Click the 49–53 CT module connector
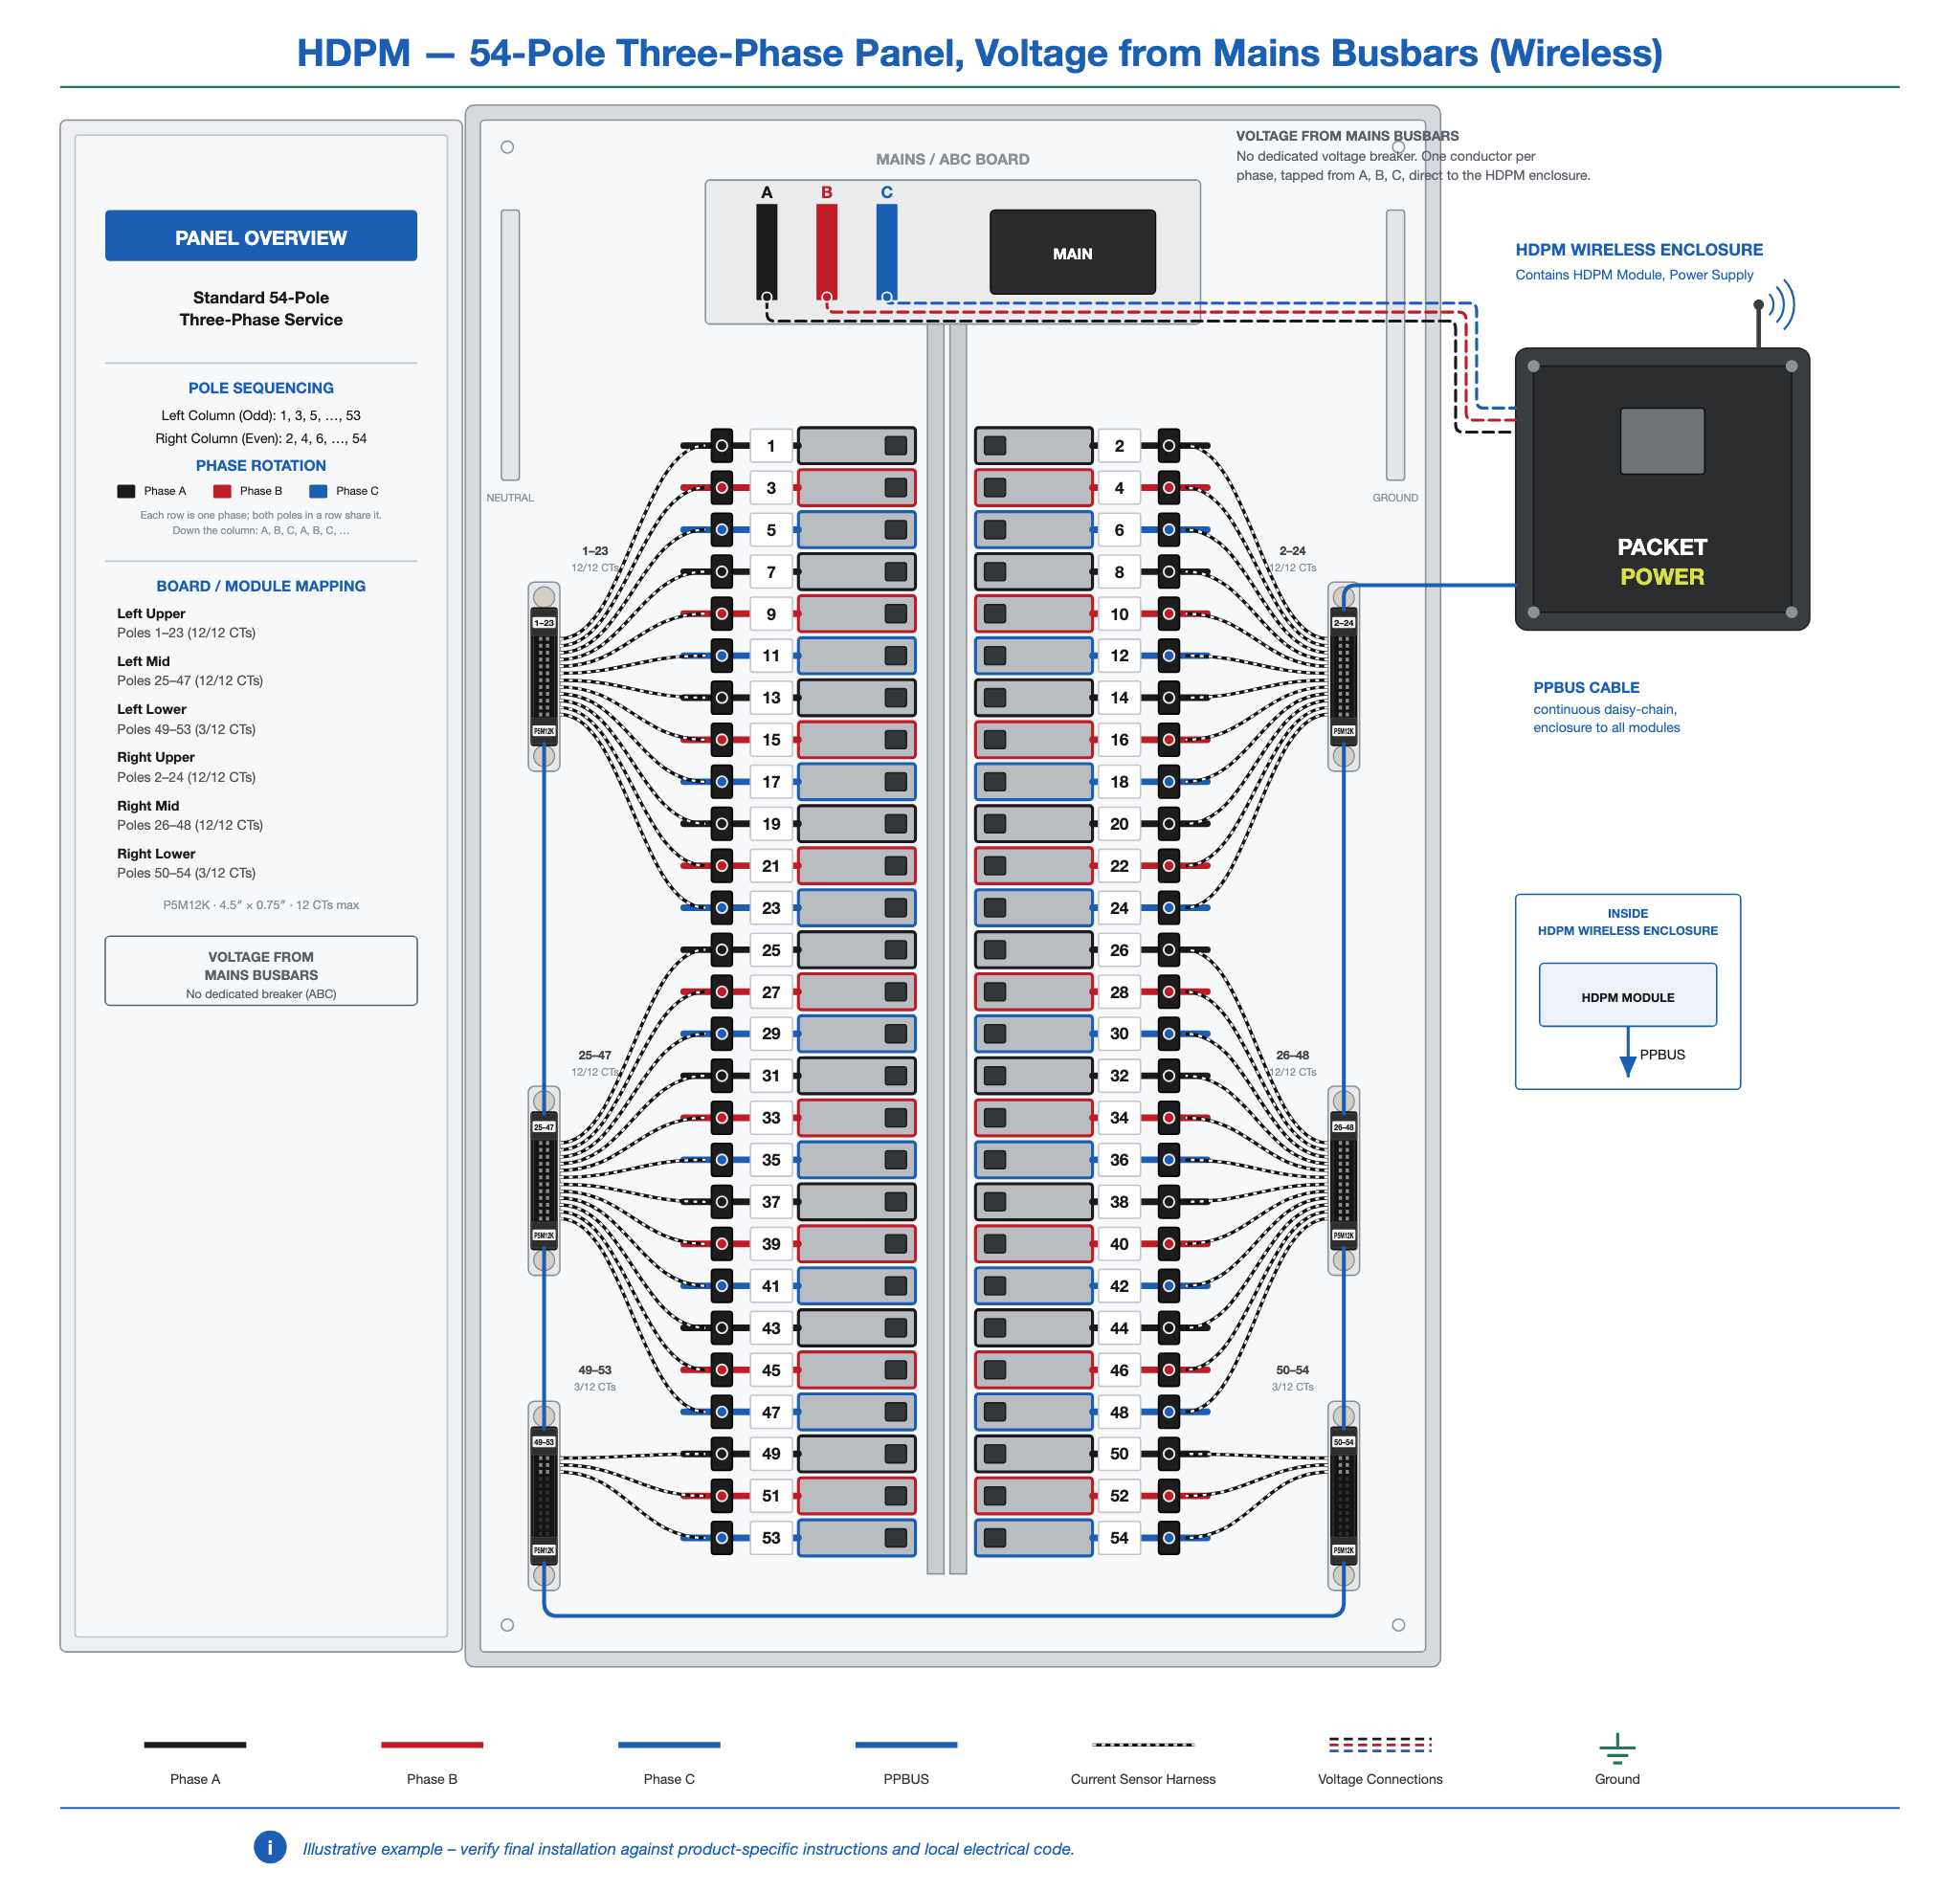The image size is (1960, 1892). (544, 1496)
